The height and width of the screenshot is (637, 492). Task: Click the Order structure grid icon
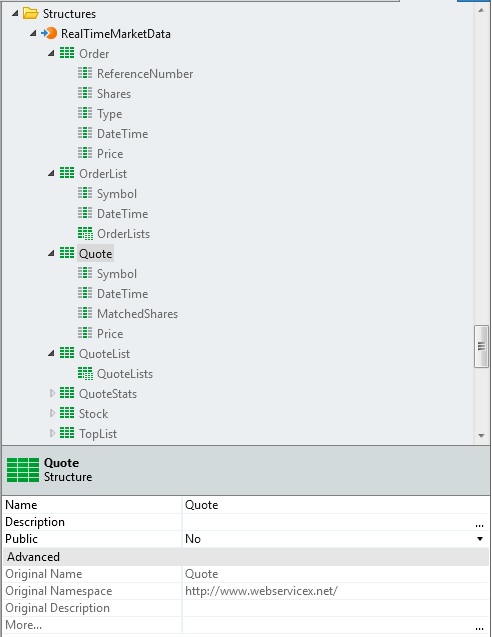67,53
